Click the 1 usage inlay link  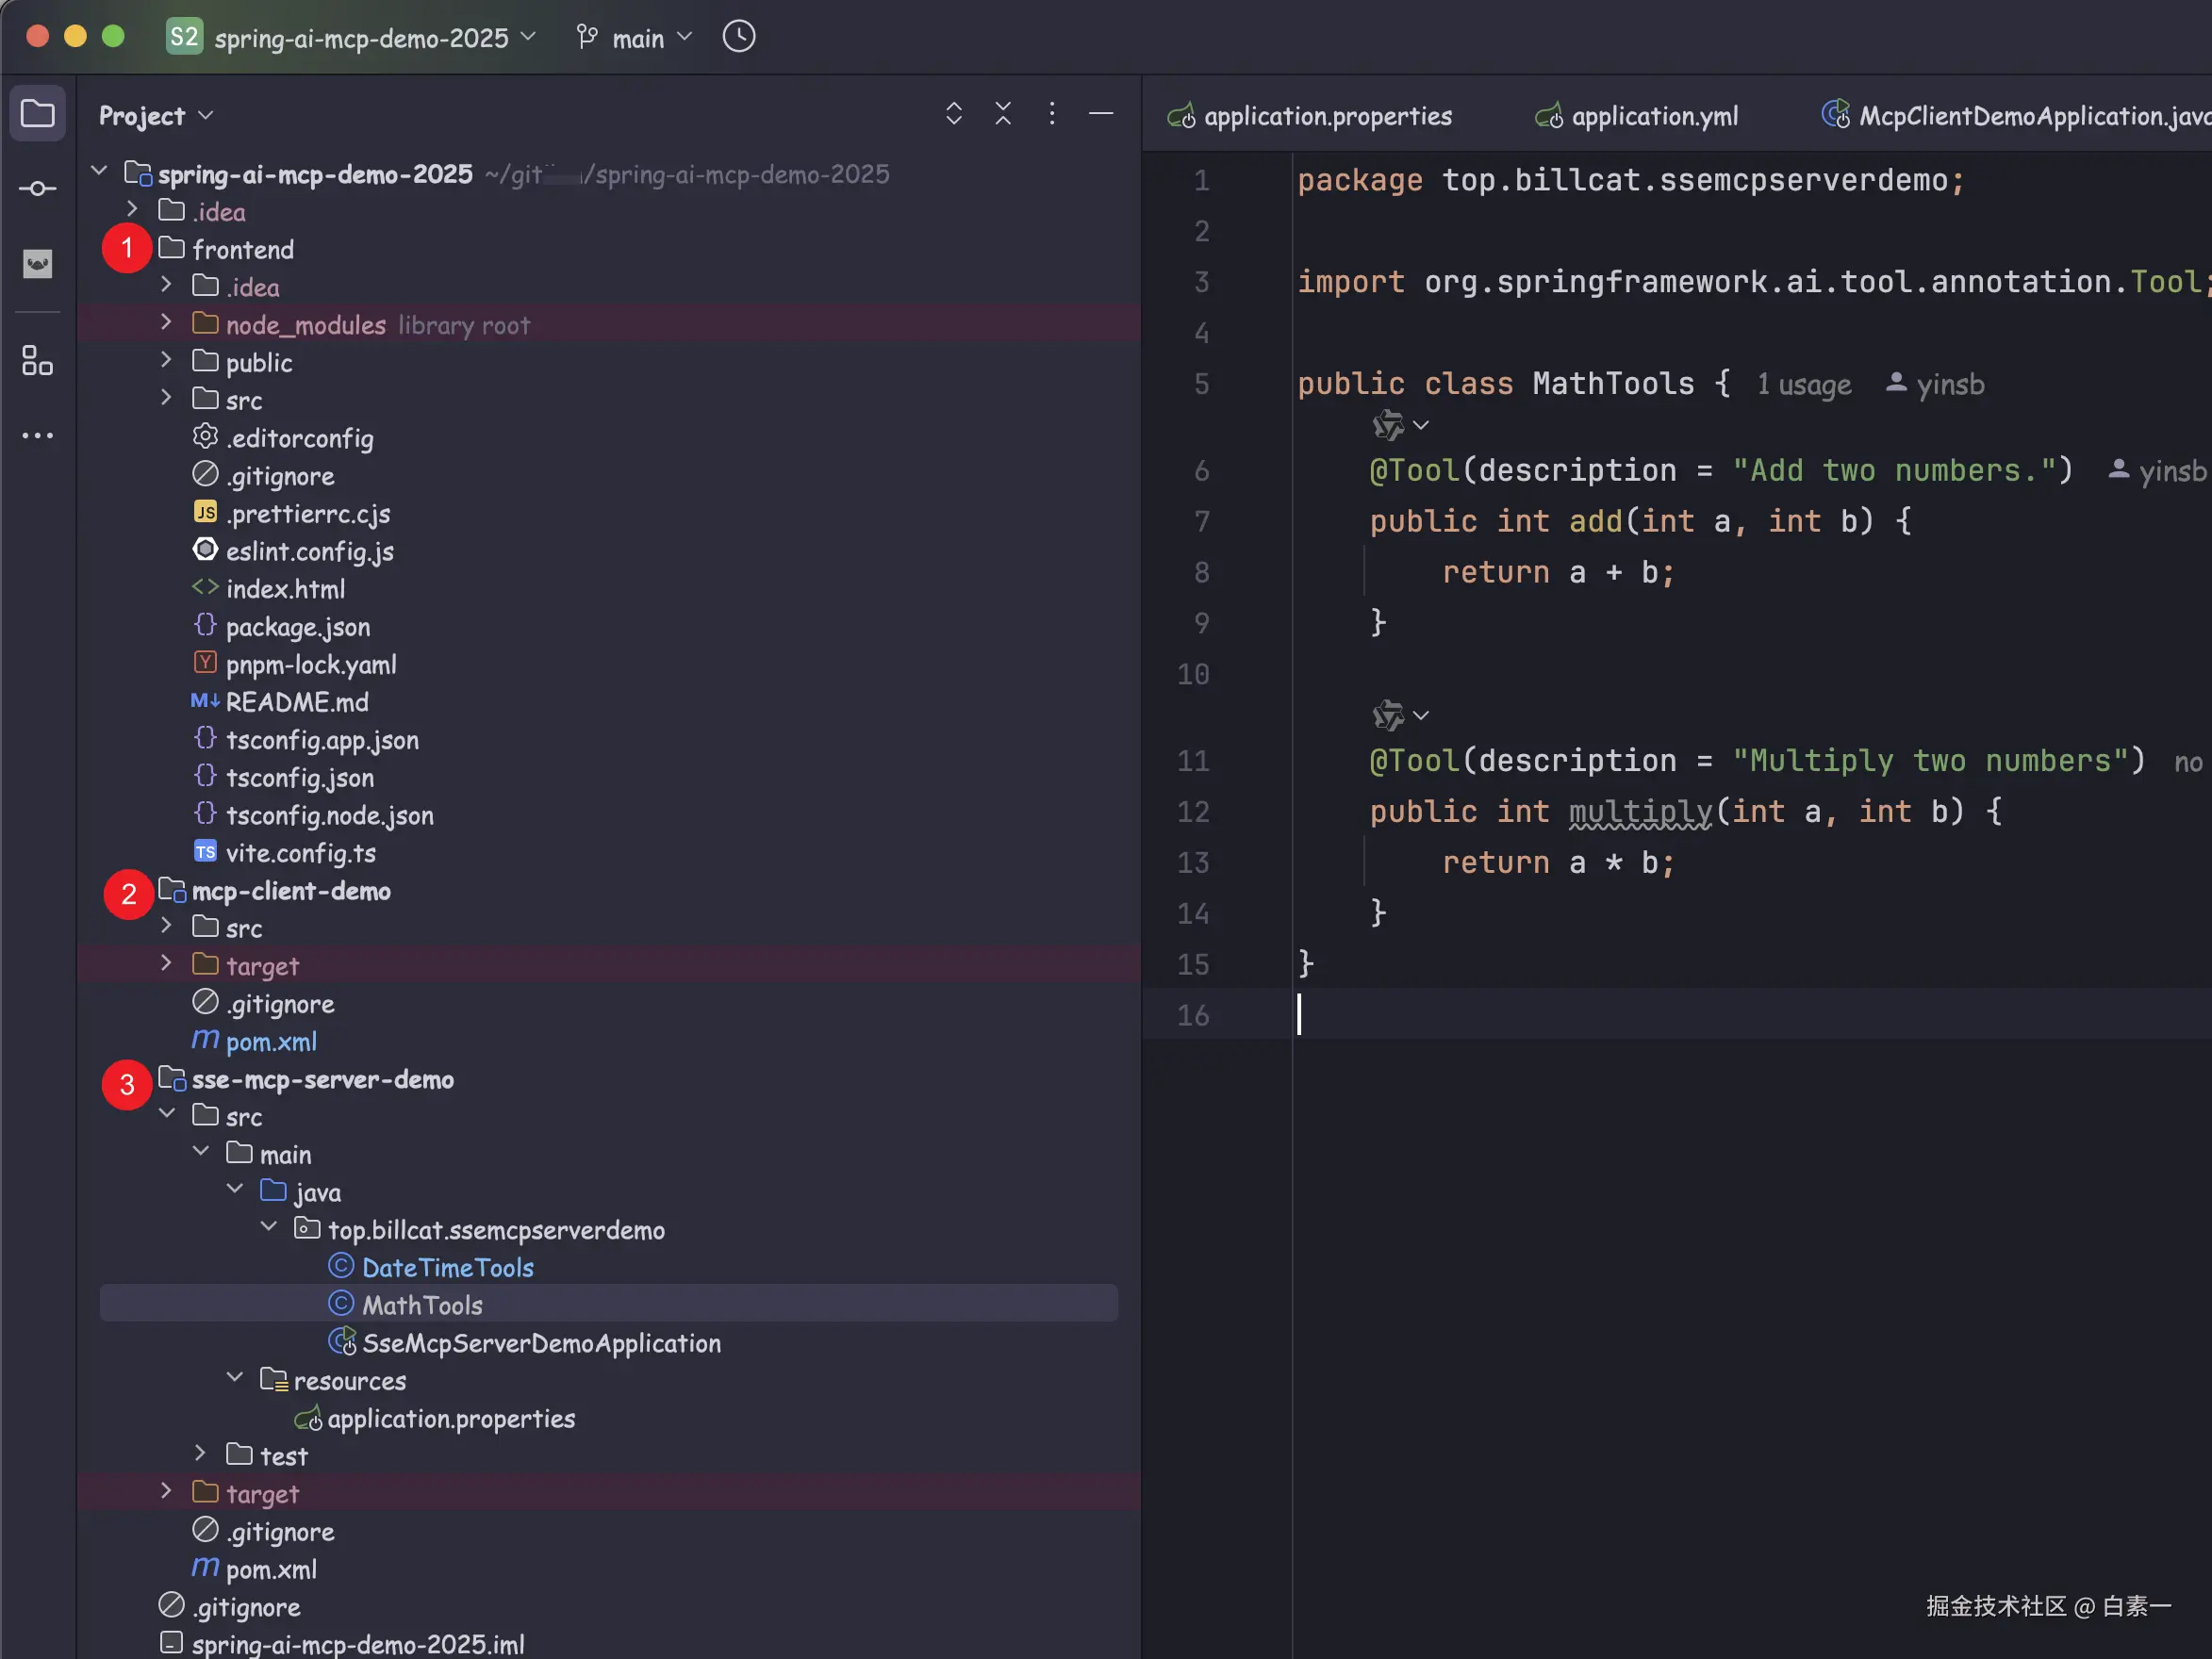point(1804,385)
